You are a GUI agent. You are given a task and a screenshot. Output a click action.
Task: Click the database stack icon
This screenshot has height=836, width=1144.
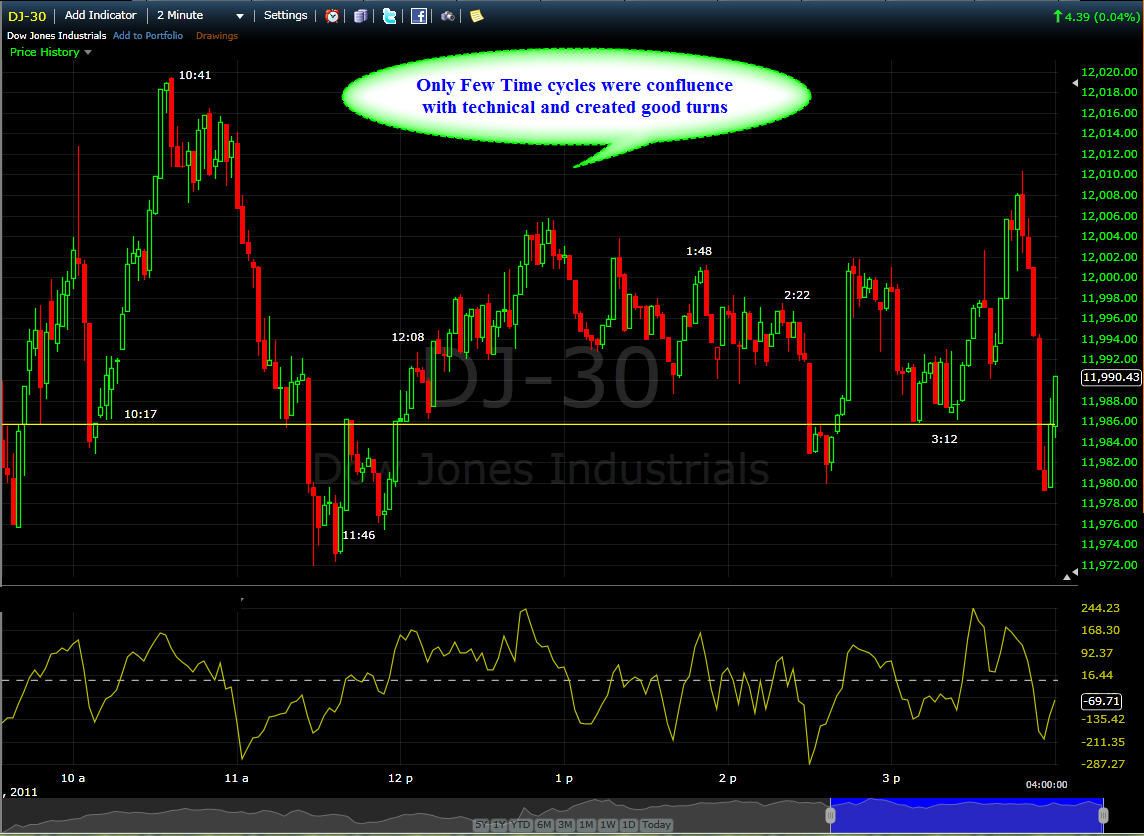click(360, 15)
